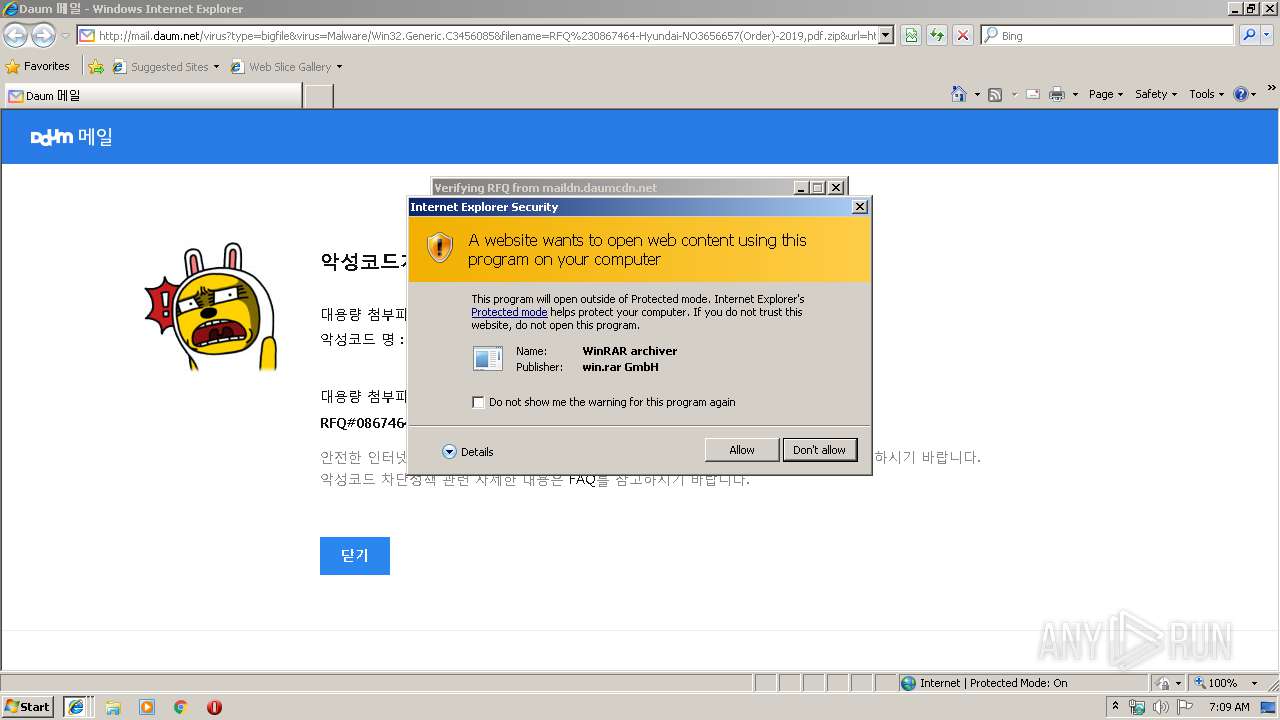Check 'Do not show me the warning' box
The width and height of the screenshot is (1280, 720).
[x=478, y=402]
